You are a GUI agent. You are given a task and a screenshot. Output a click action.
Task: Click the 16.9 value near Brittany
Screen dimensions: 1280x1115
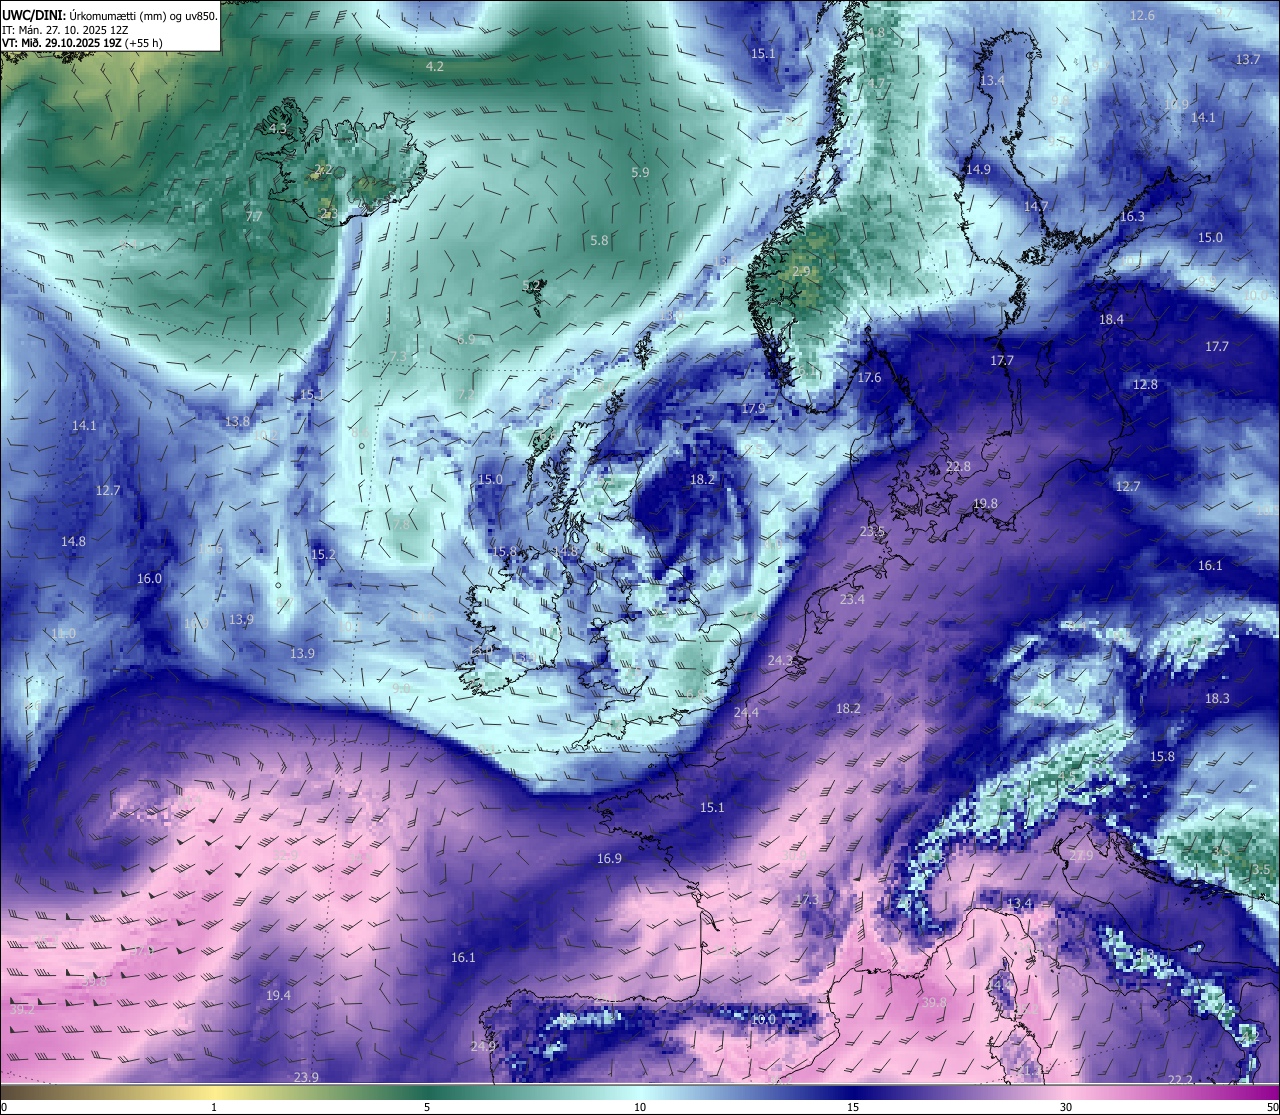(609, 858)
